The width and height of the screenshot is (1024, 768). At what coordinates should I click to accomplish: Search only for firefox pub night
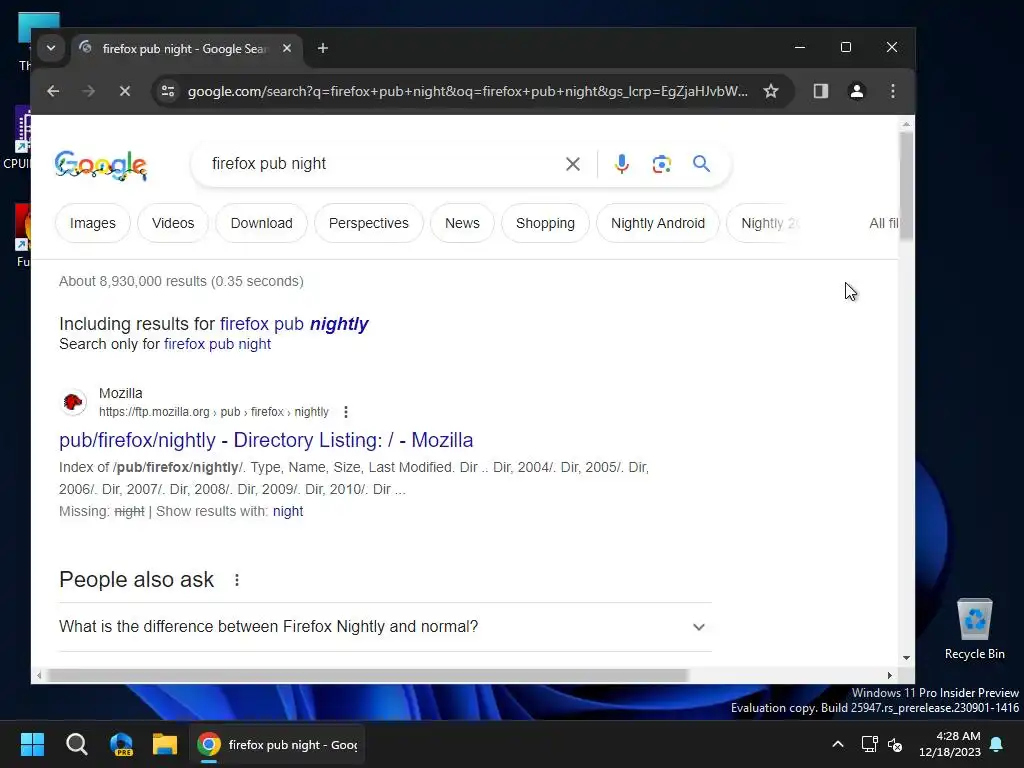coord(217,344)
